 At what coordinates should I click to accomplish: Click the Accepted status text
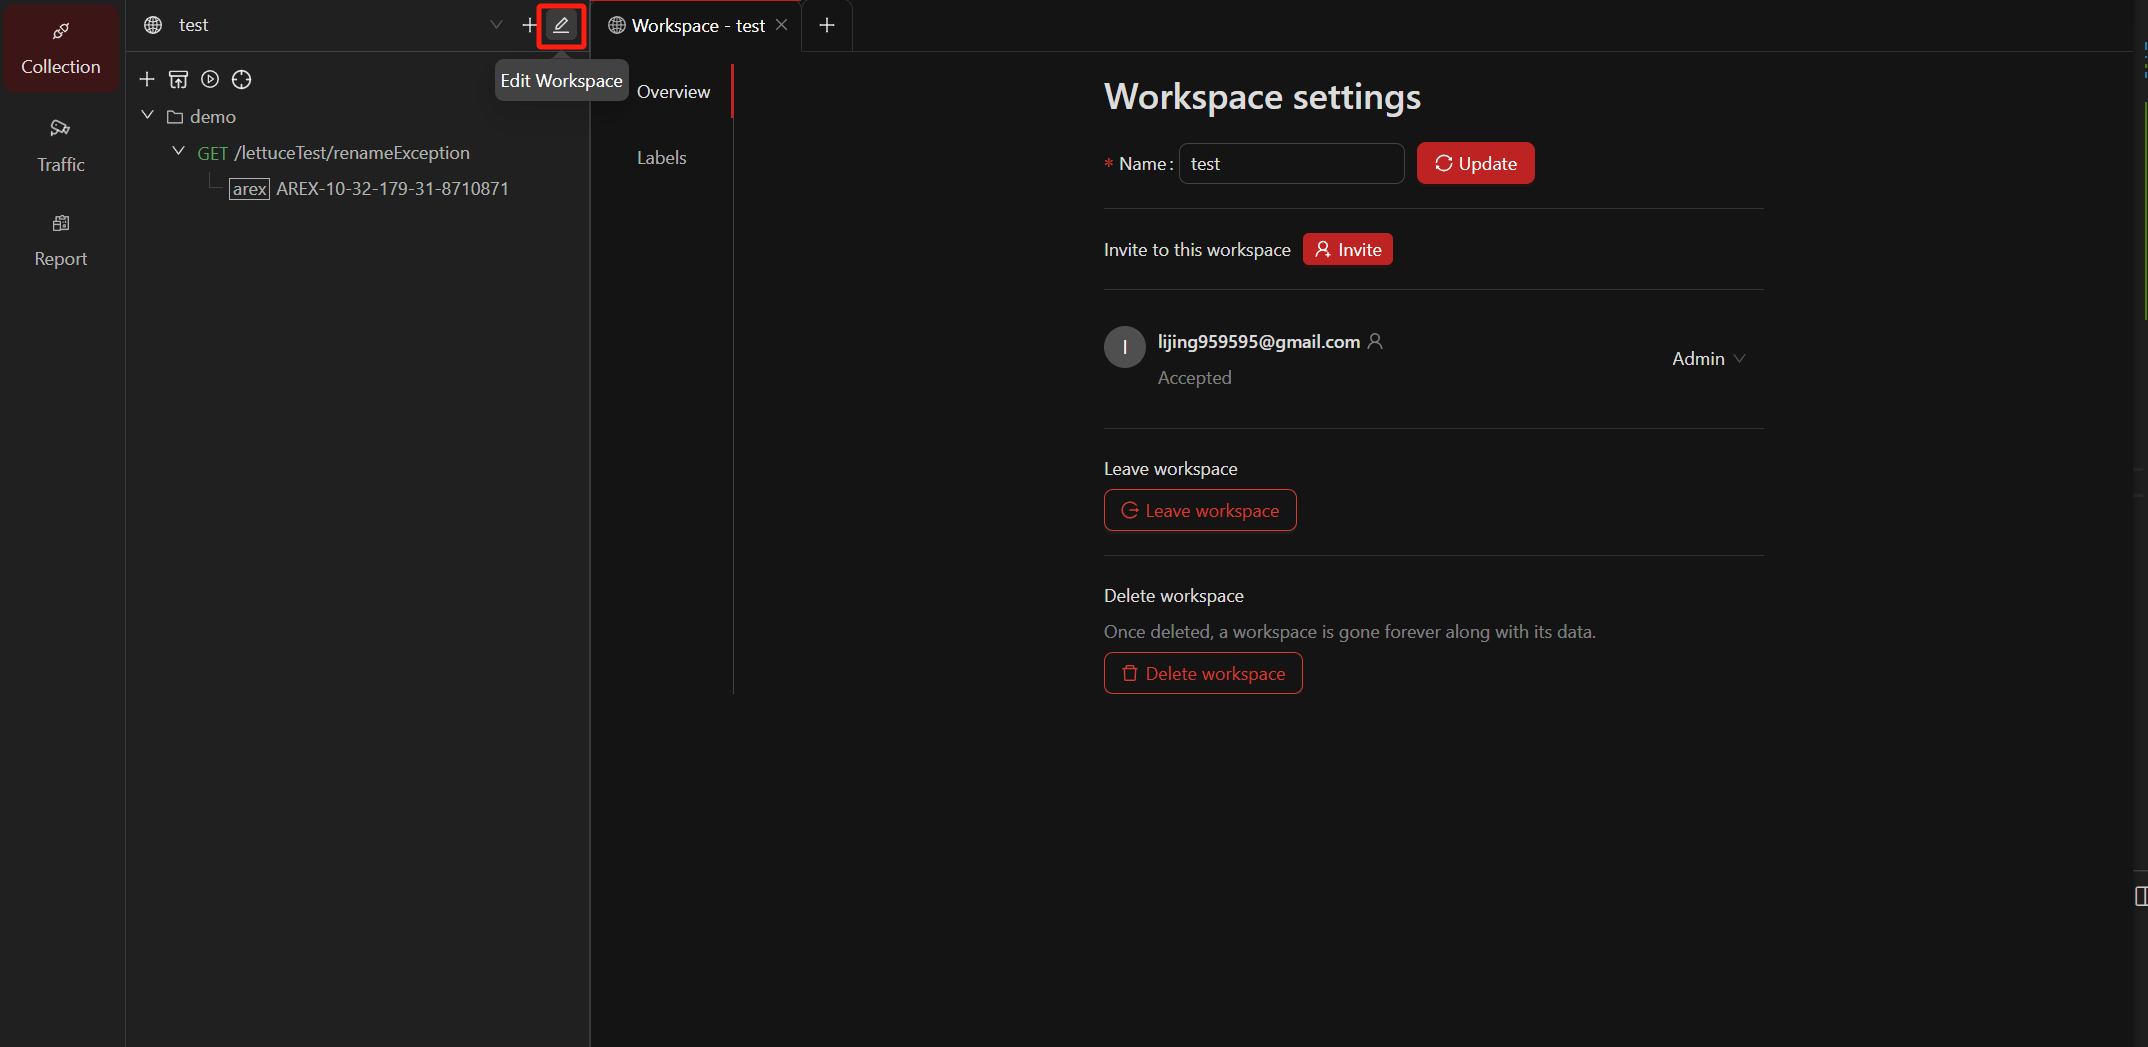1194,378
